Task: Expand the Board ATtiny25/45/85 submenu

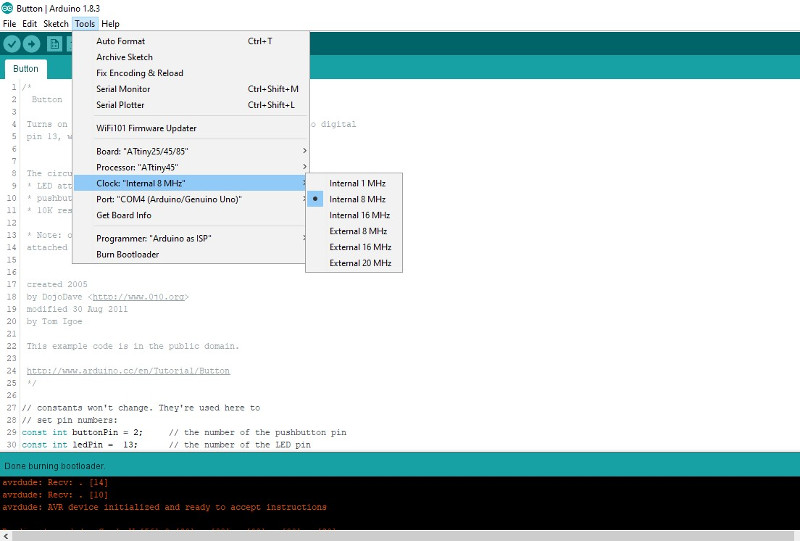Action: click(191, 151)
